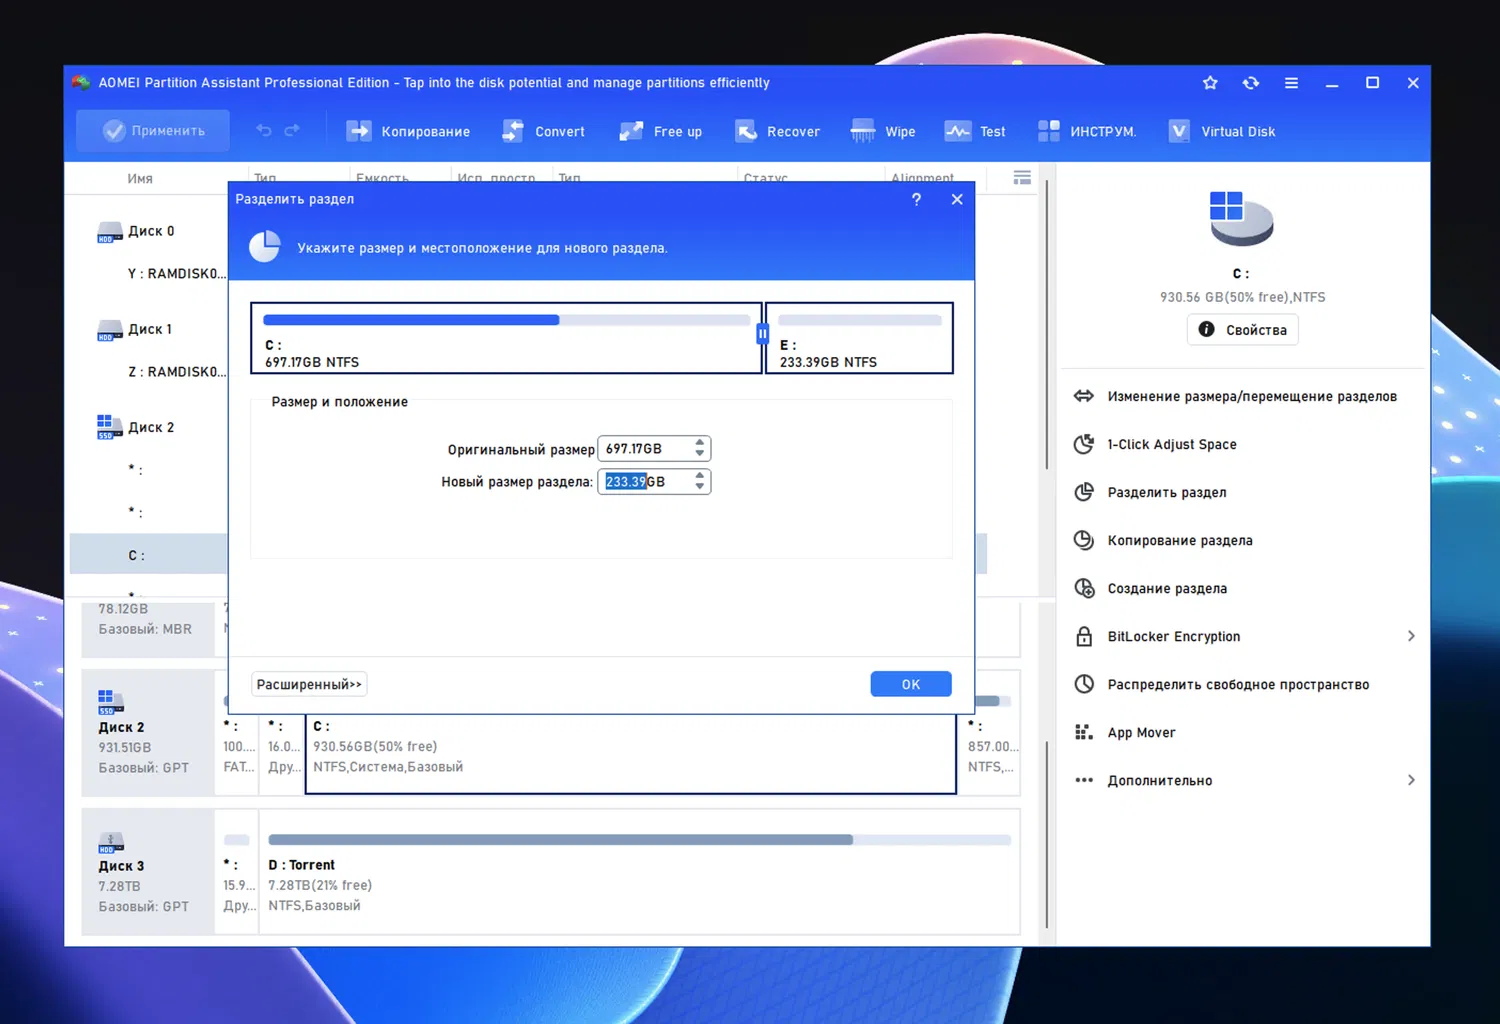
Task: Confirm the split with OK
Action: tap(911, 684)
